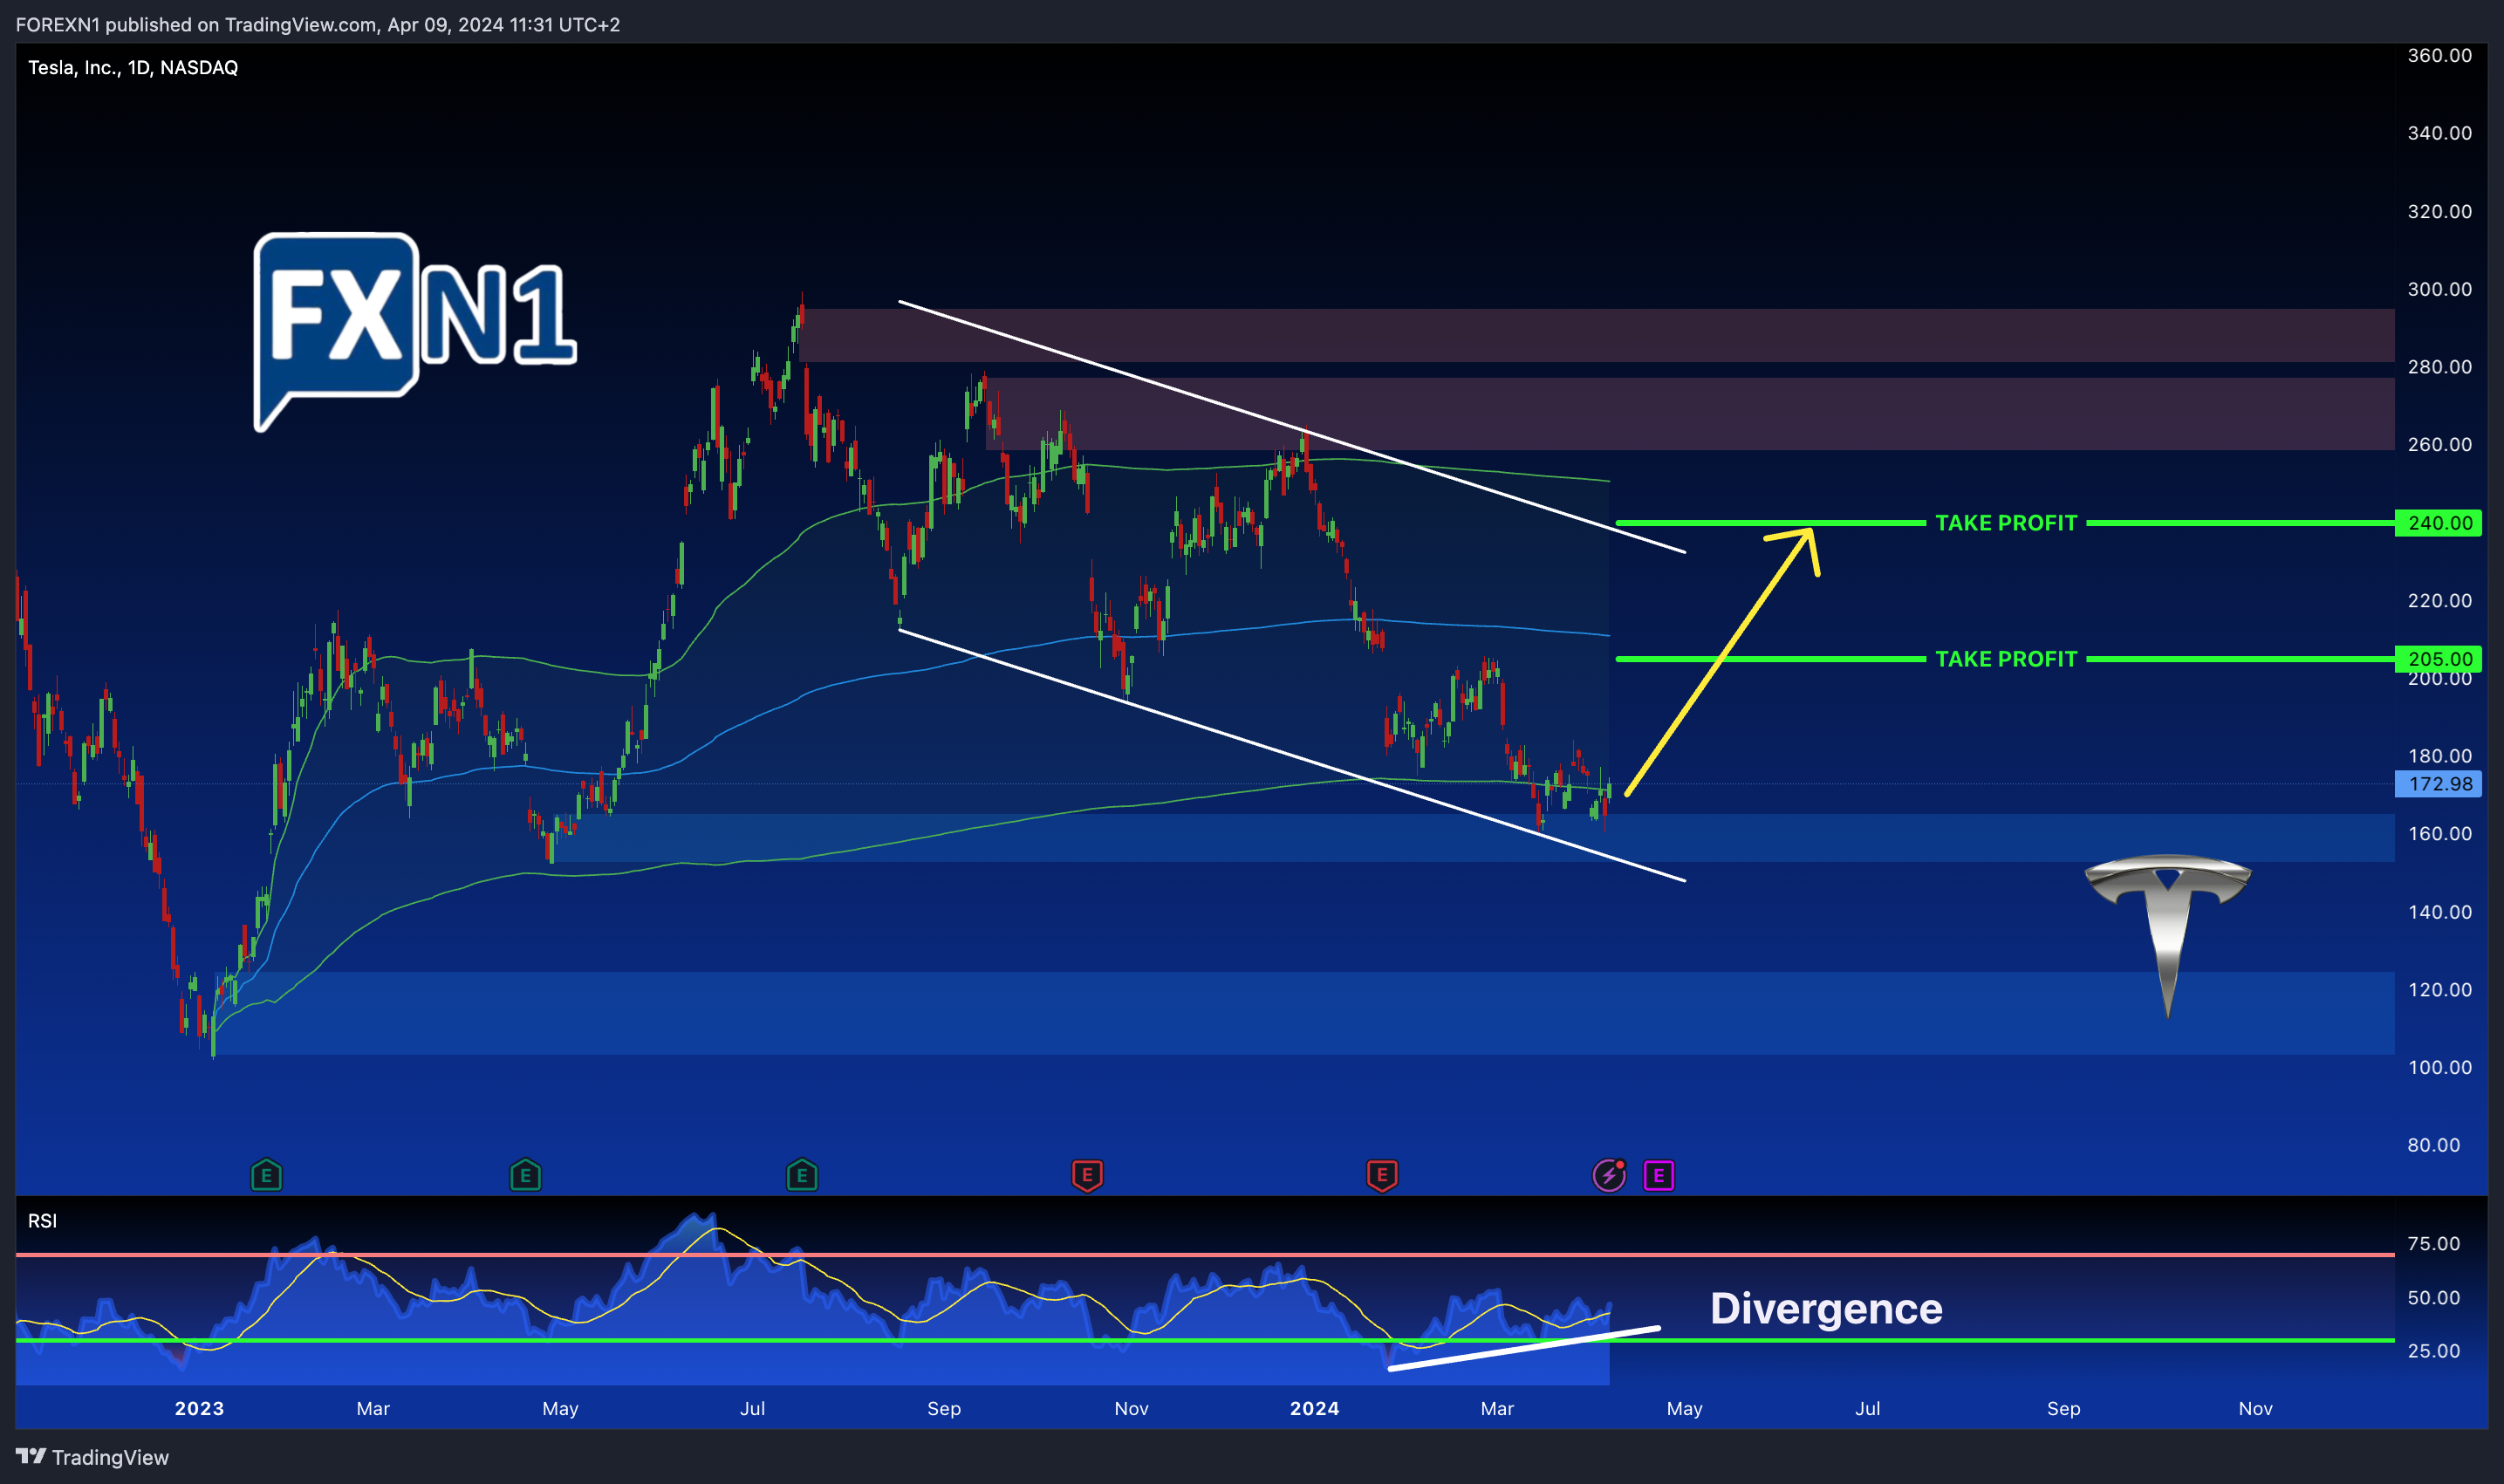Click the RSI 75.00 axis label

[x=2433, y=1243]
